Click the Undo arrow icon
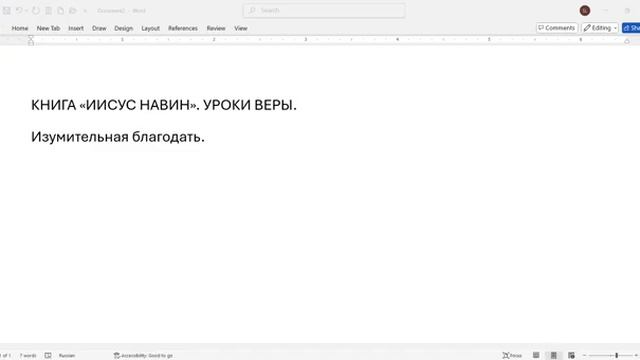640x360 pixels. tap(19, 11)
